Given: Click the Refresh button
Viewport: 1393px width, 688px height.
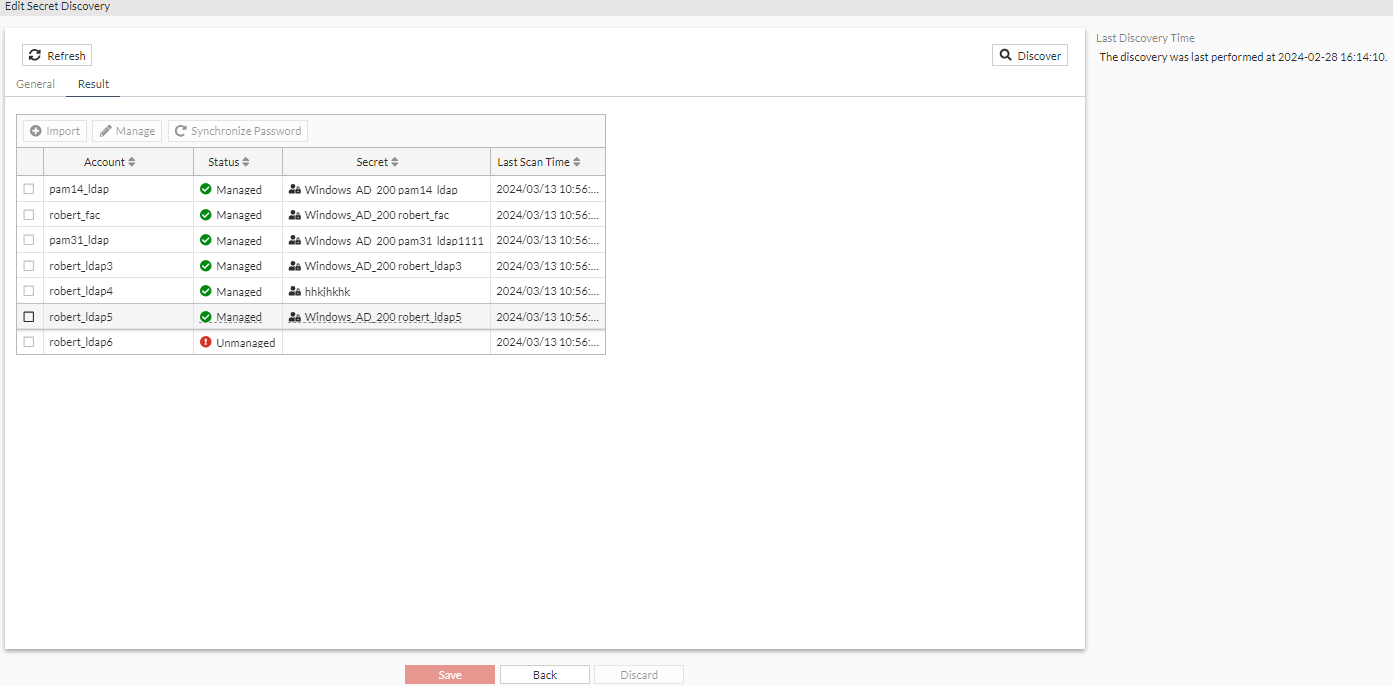Looking at the screenshot, I should tap(57, 56).
